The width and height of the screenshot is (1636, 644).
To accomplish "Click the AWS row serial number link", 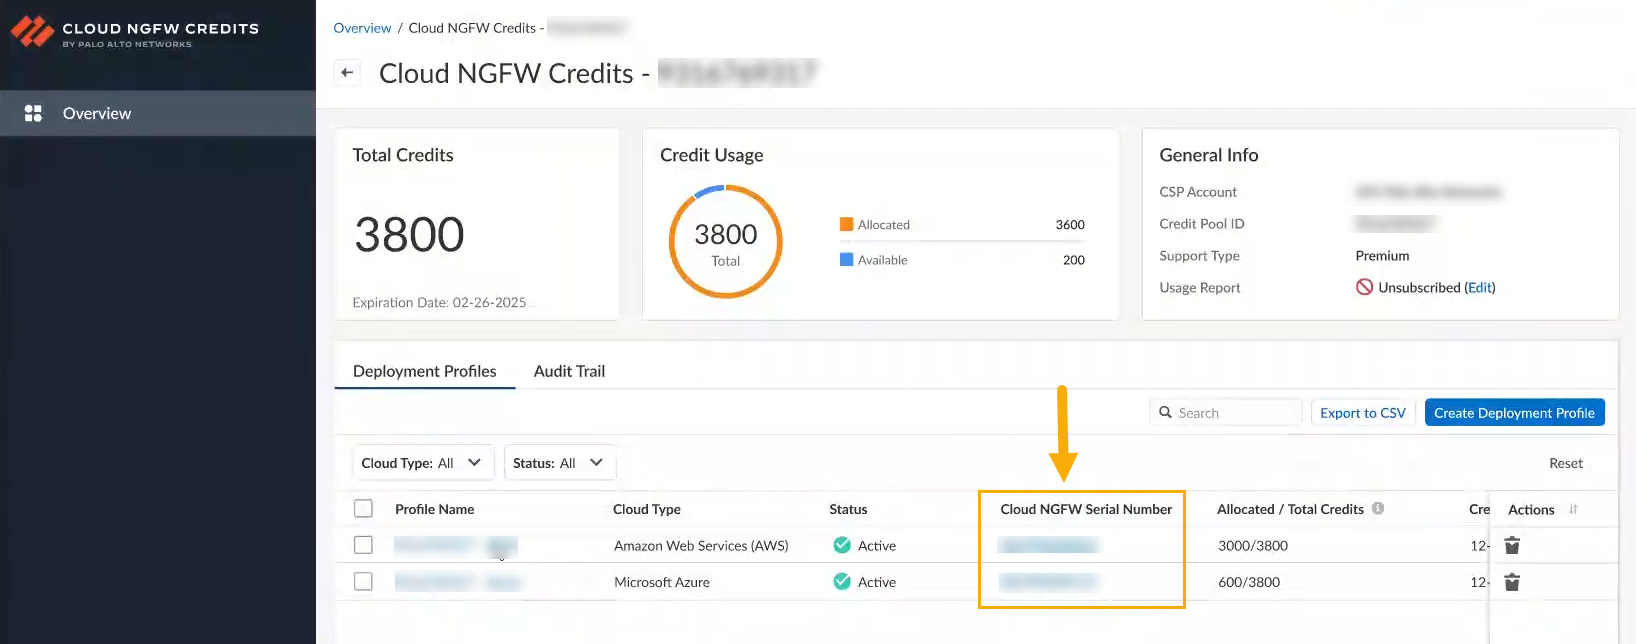I will pyautogui.click(x=1048, y=545).
